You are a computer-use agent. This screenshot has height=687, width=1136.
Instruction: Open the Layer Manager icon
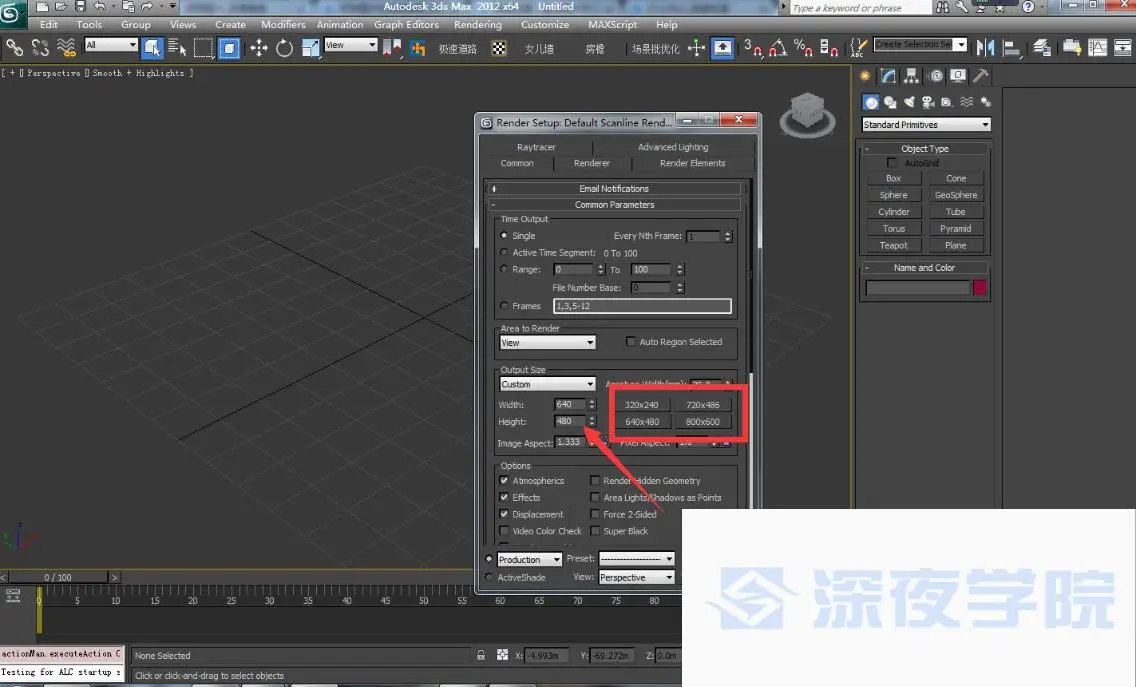click(1042, 48)
